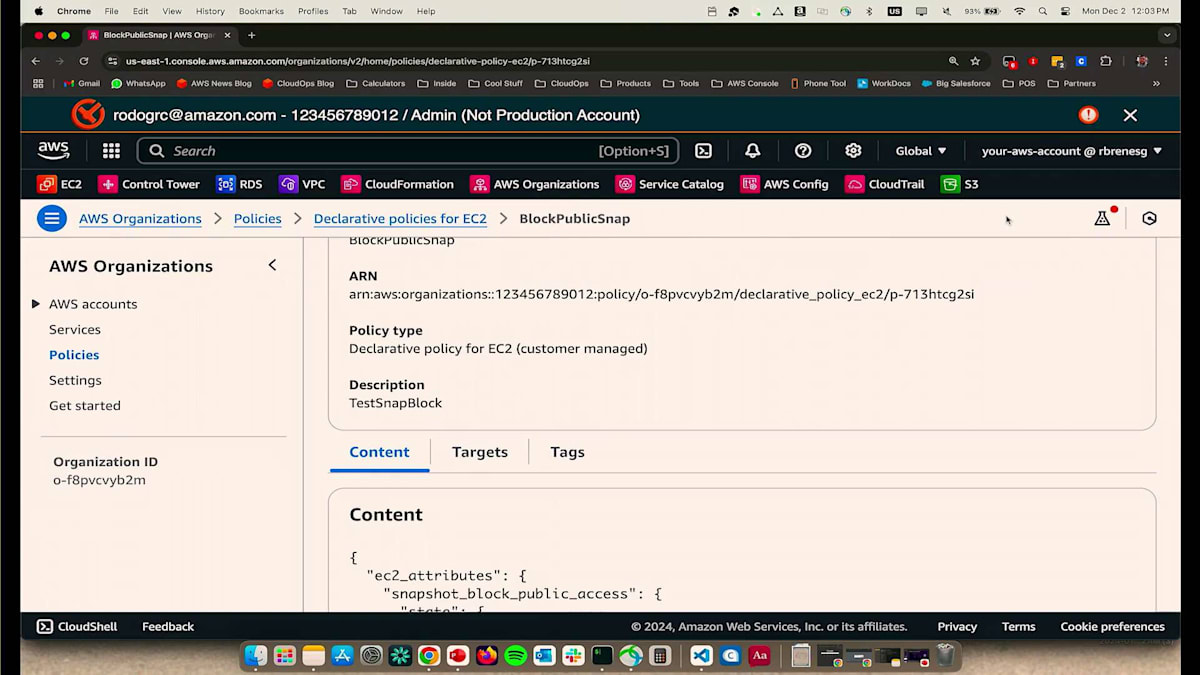This screenshot has width=1200, height=675.
Task: Open the notifications bell
Action: point(753,151)
